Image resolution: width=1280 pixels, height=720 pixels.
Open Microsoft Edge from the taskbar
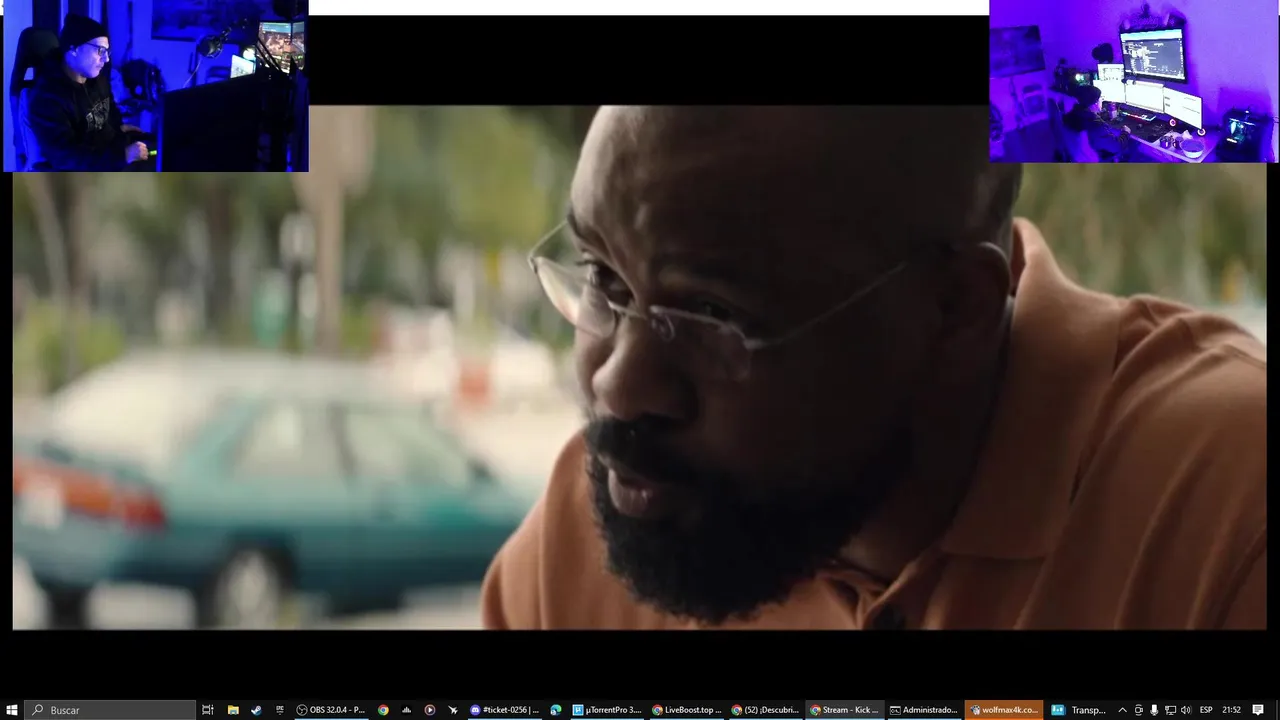[x=556, y=710]
